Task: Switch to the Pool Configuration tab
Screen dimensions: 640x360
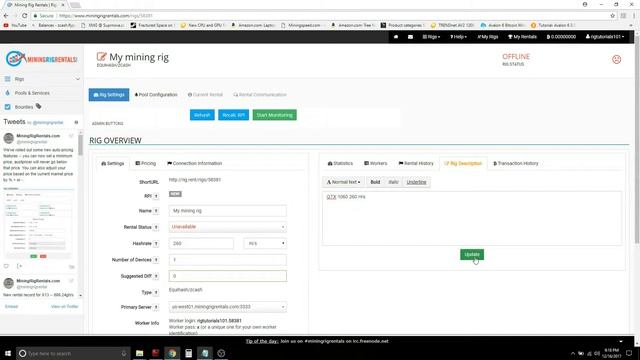Action: point(156,95)
